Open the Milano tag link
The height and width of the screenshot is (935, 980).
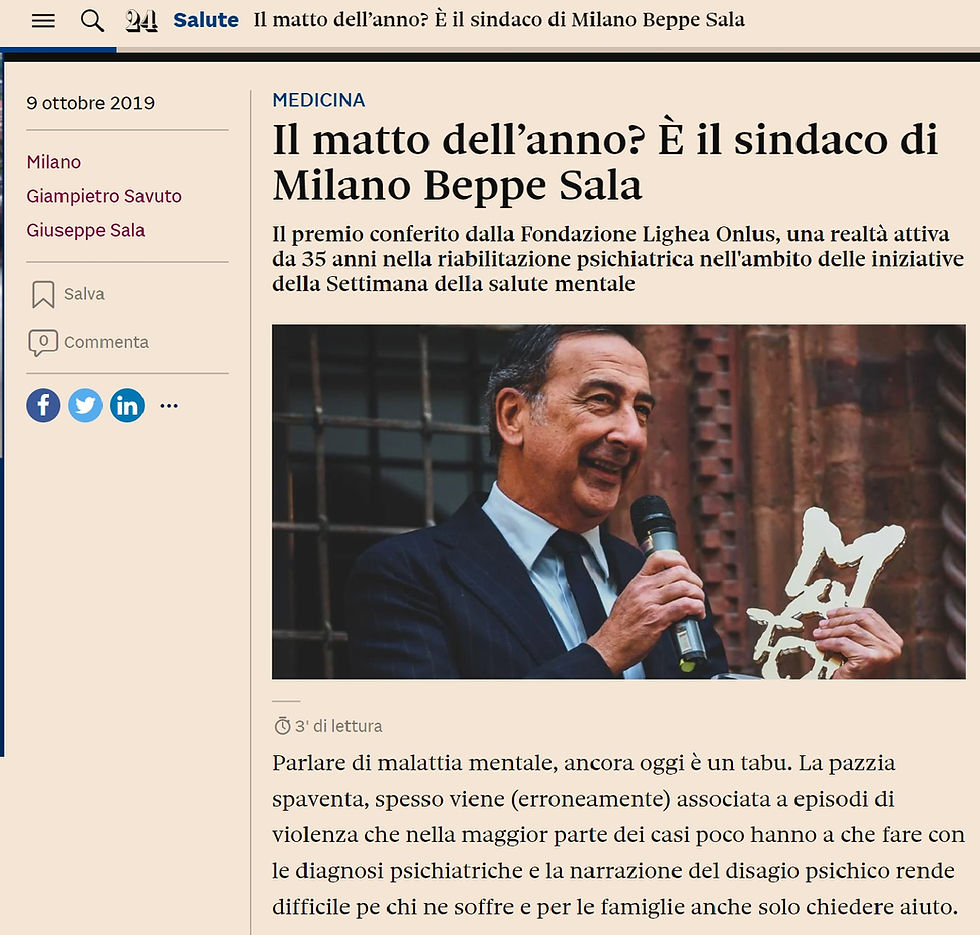(x=54, y=162)
